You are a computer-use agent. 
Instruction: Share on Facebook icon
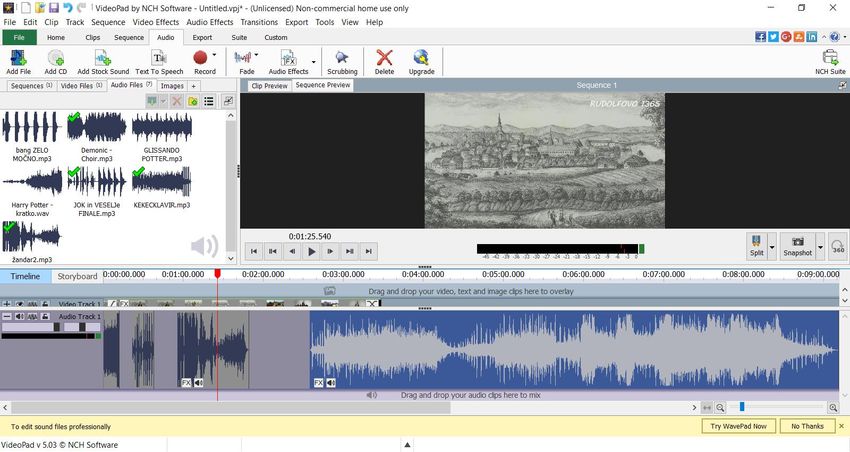(760, 37)
